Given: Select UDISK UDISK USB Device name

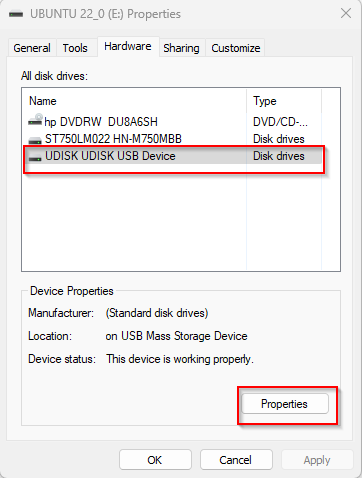Looking at the screenshot, I should point(110,156).
